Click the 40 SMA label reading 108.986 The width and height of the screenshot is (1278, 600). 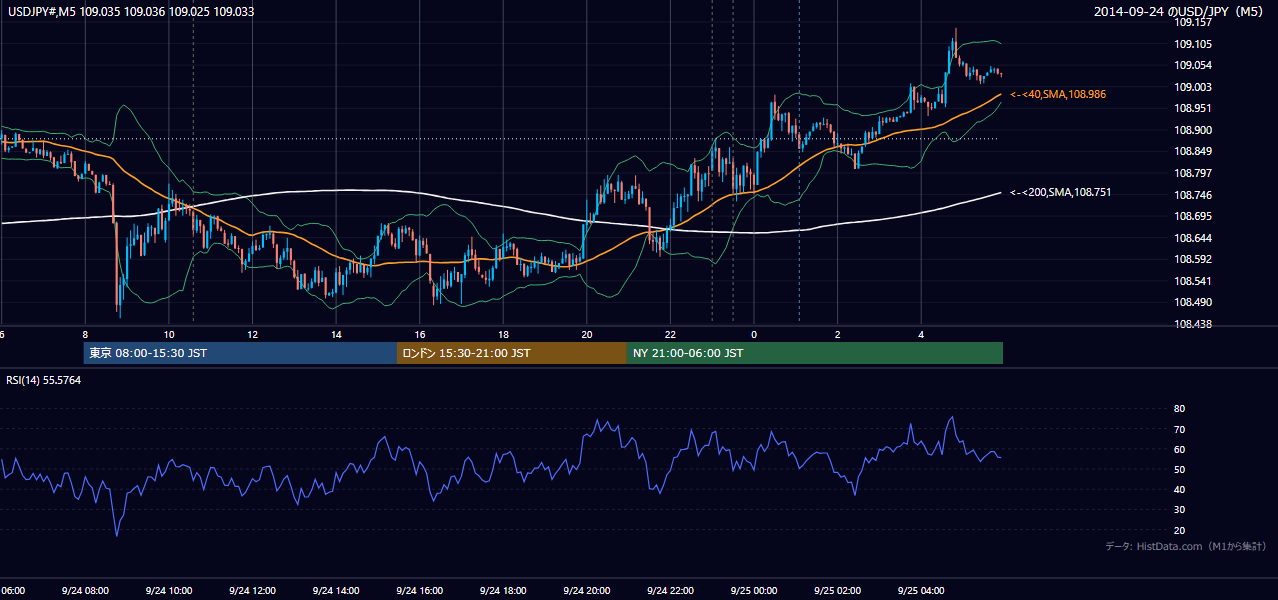coord(1058,94)
